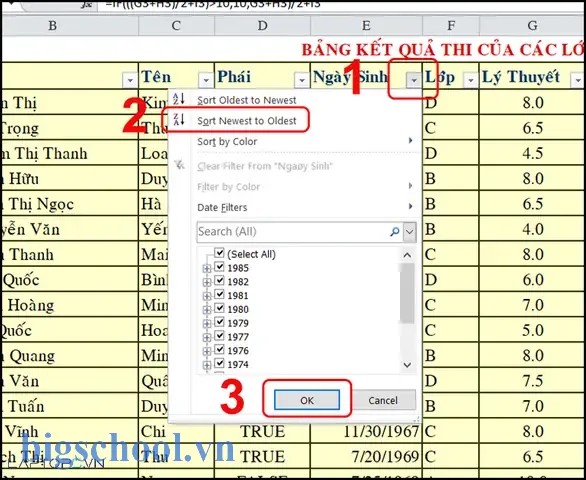Expand the 1979 year node
This screenshot has width=586, height=480.
coord(207,324)
